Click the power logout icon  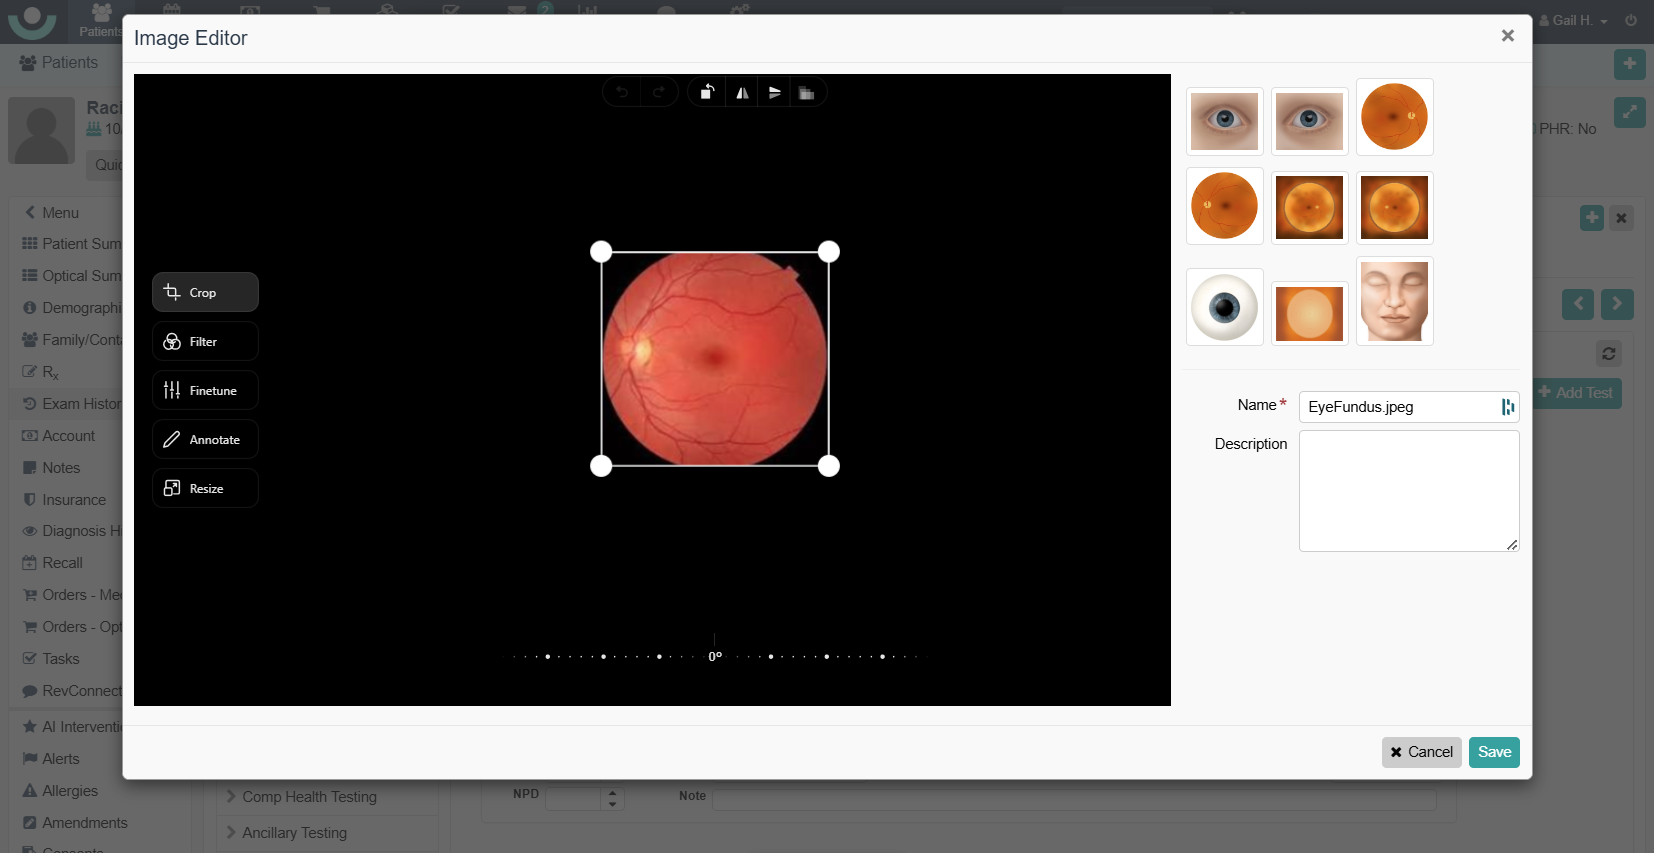click(x=1631, y=20)
